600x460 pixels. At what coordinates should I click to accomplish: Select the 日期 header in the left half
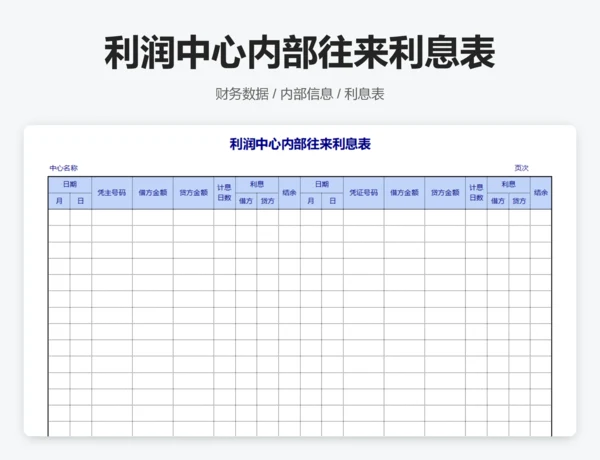(70, 184)
